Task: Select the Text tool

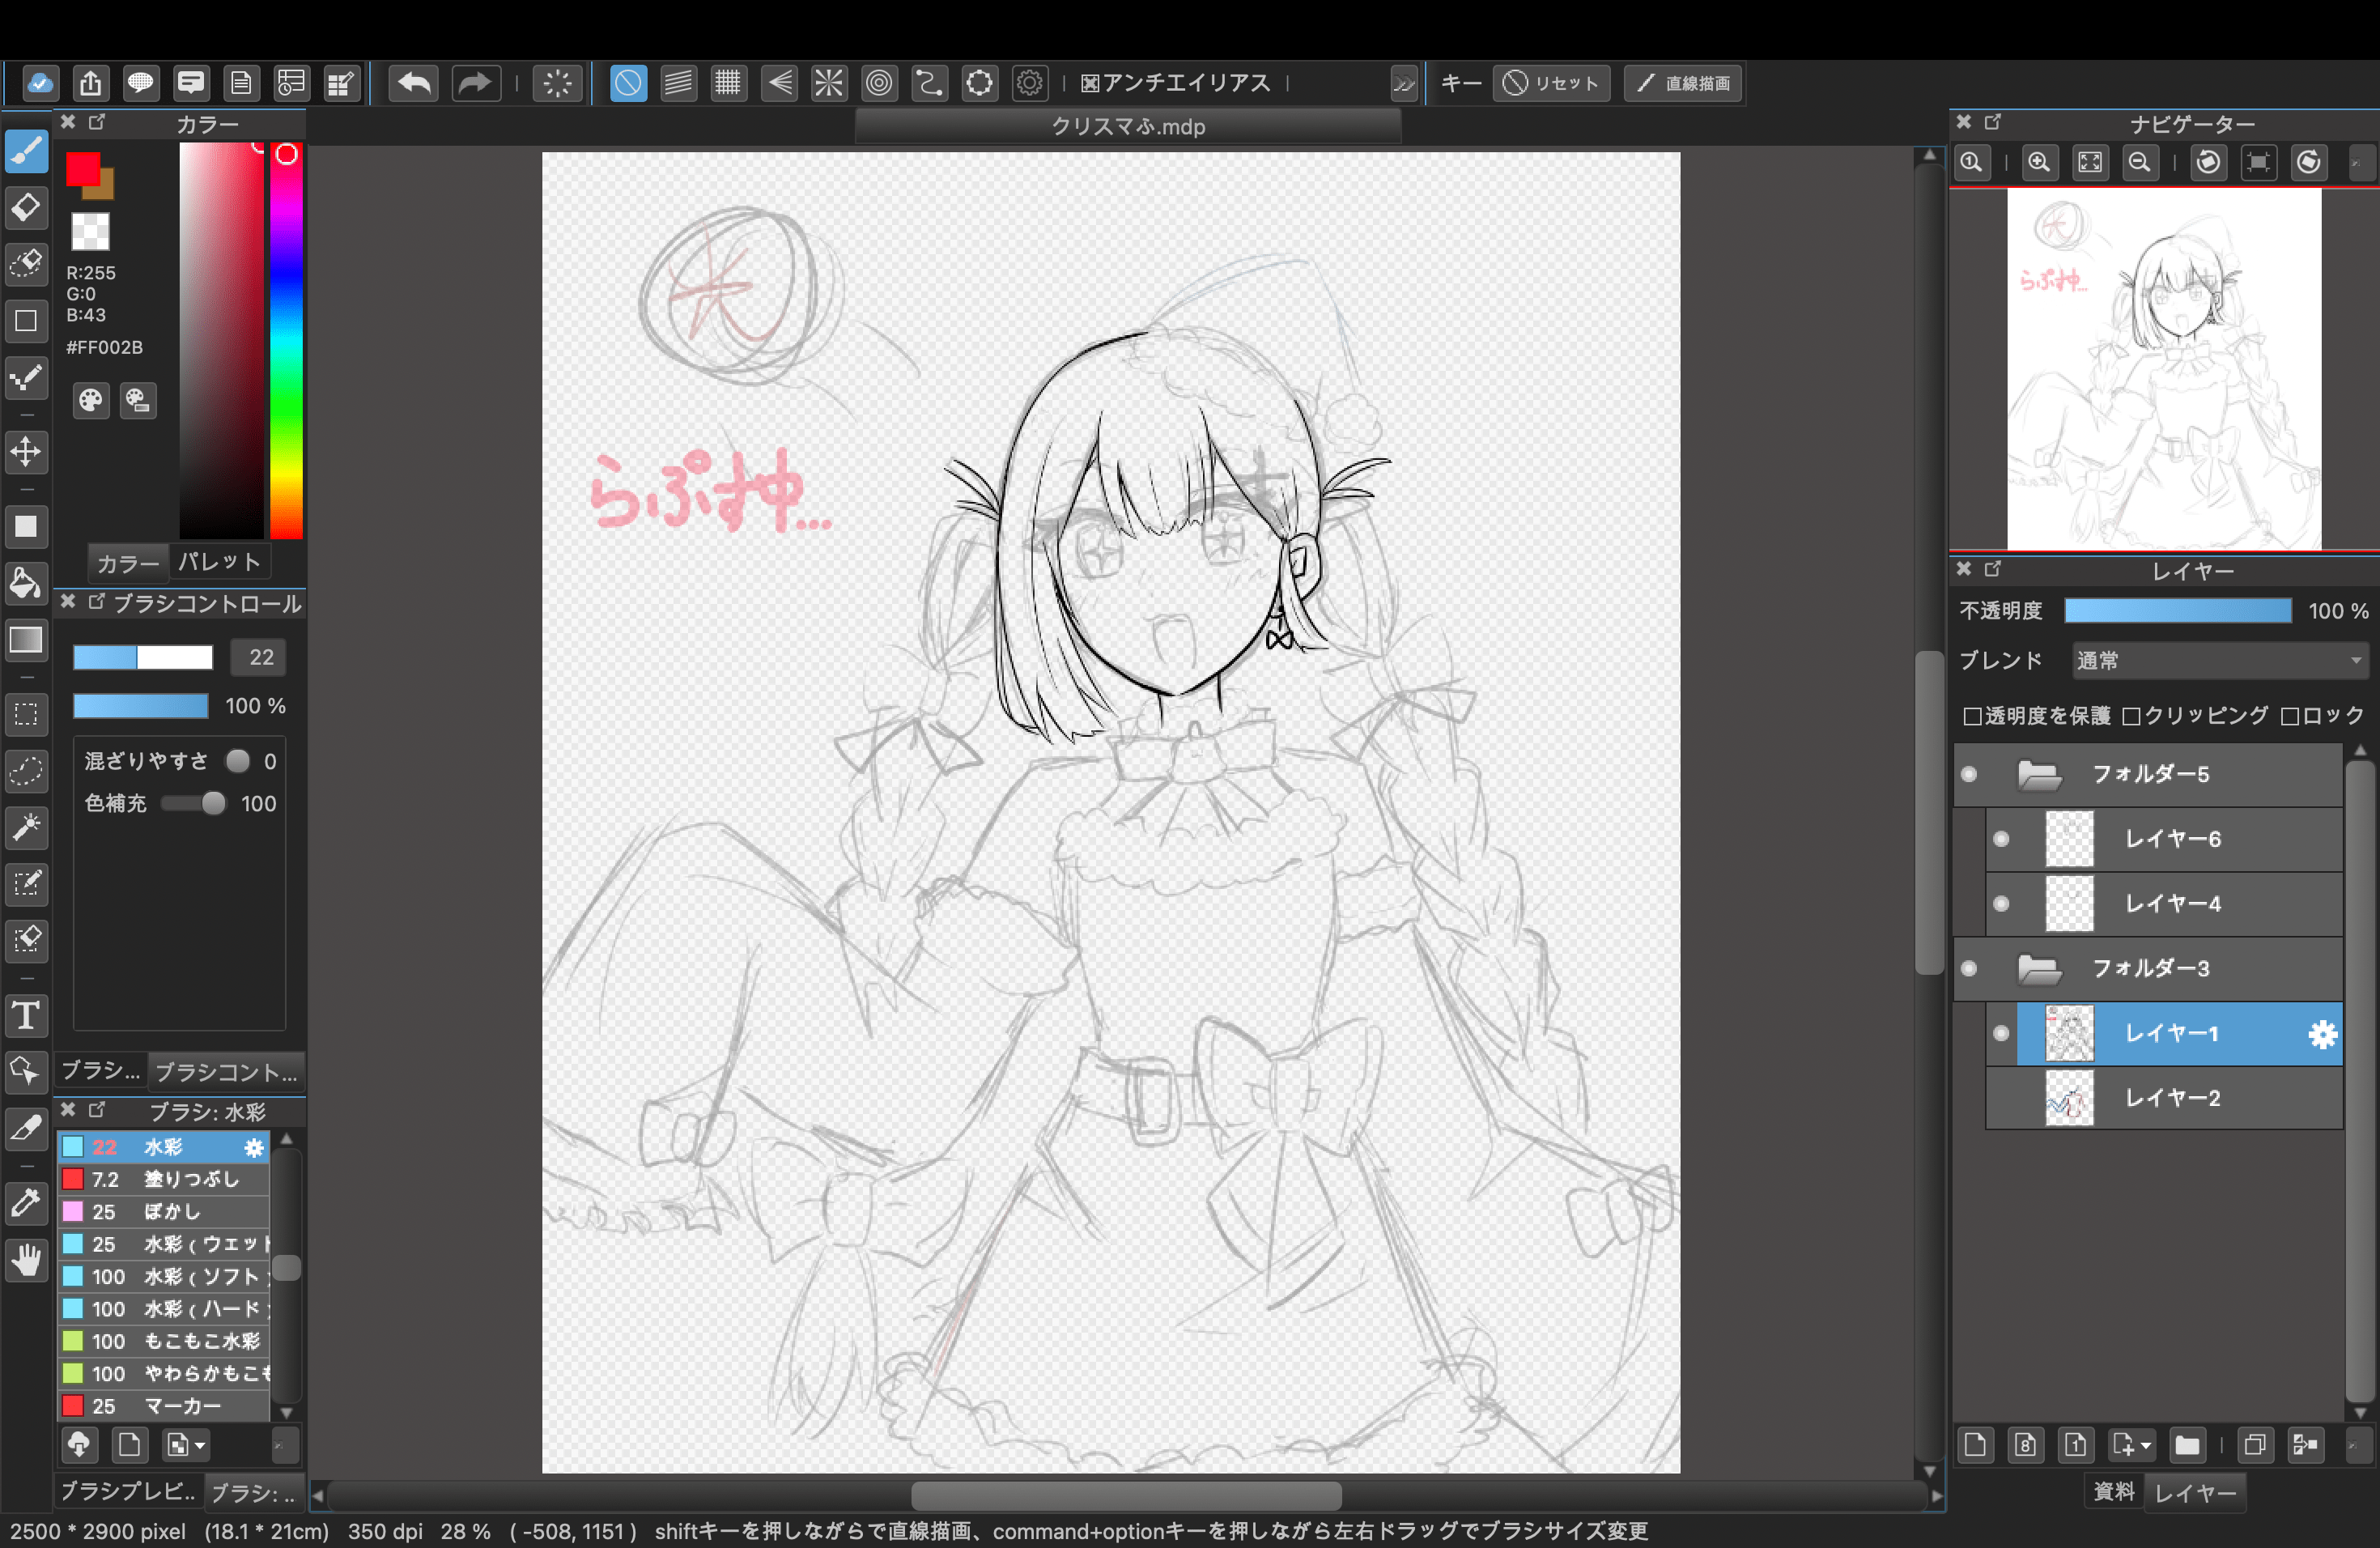Action: coord(26,1016)
